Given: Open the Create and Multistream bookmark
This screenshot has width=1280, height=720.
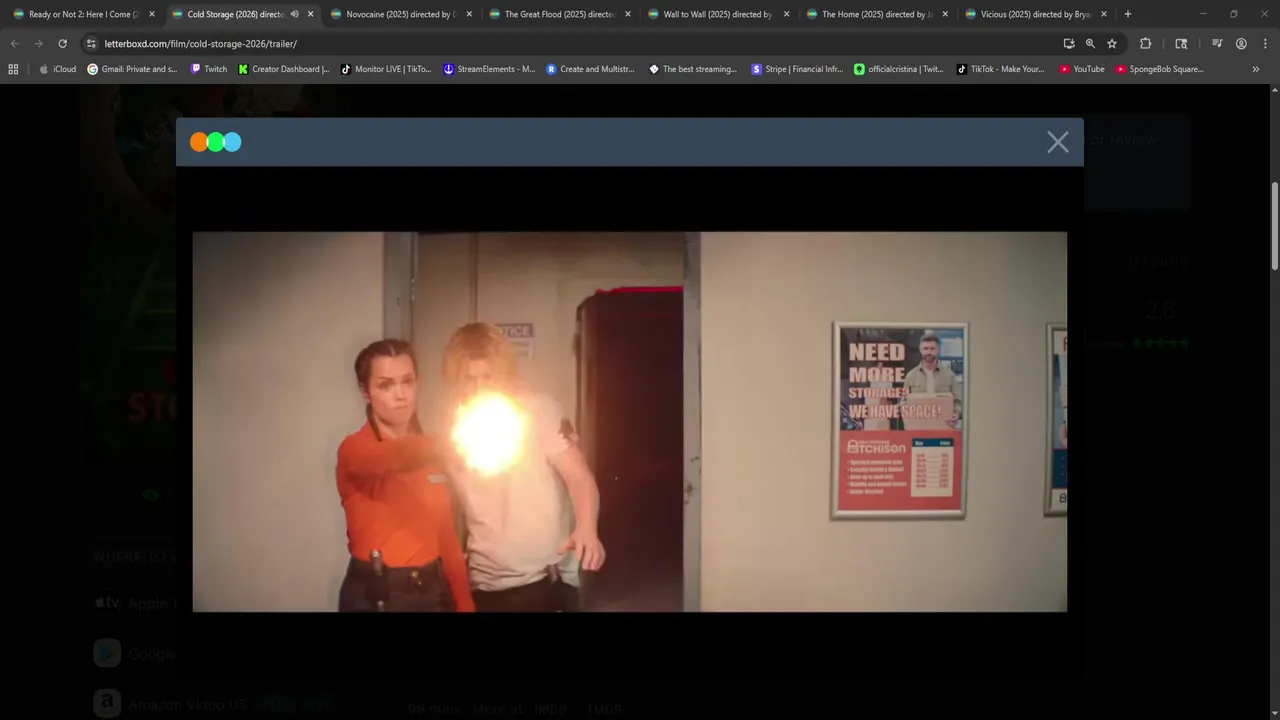Looking at the screenshot, I should click(x=590, y=69).
